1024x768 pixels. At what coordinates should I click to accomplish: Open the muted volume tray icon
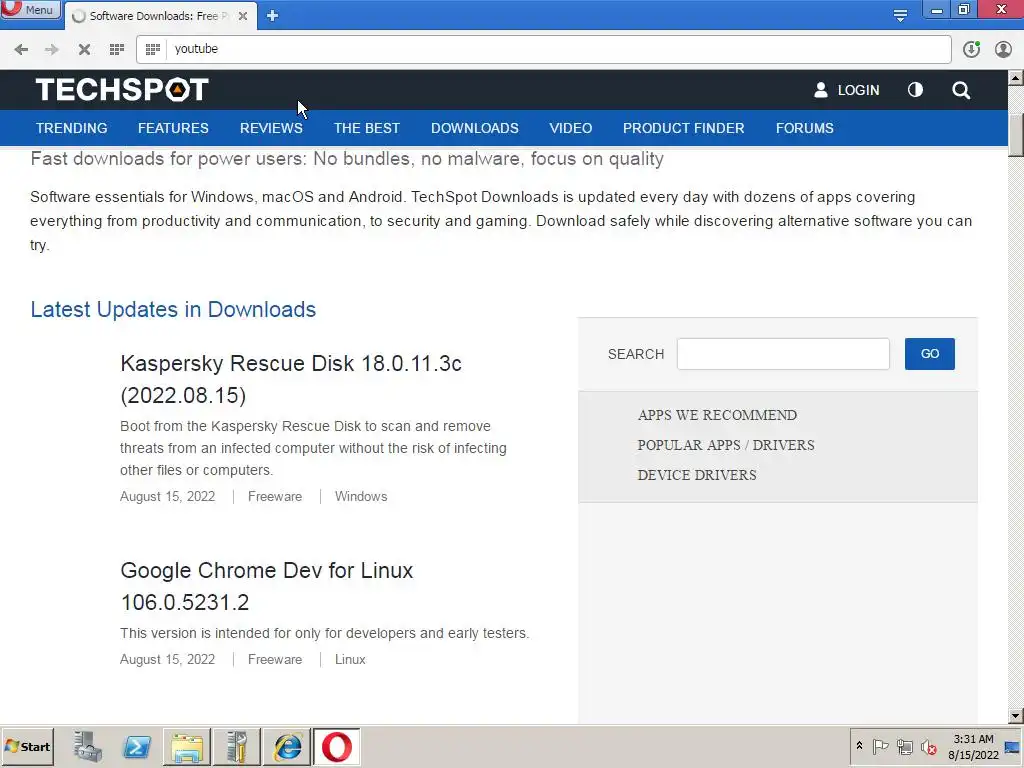pyautogui.click(x=928, y=746)
